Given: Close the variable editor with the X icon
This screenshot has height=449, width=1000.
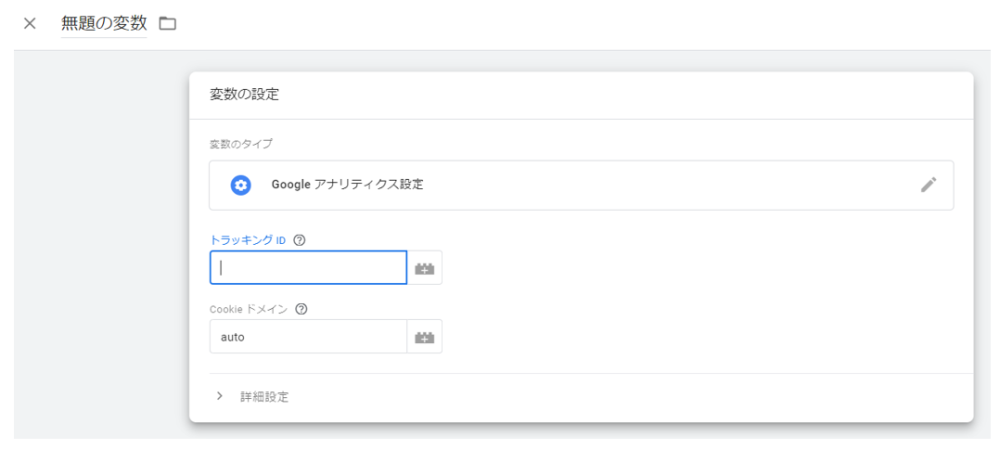Looking at the screenshot, I should pyautogui.click(x=29, y=24).
